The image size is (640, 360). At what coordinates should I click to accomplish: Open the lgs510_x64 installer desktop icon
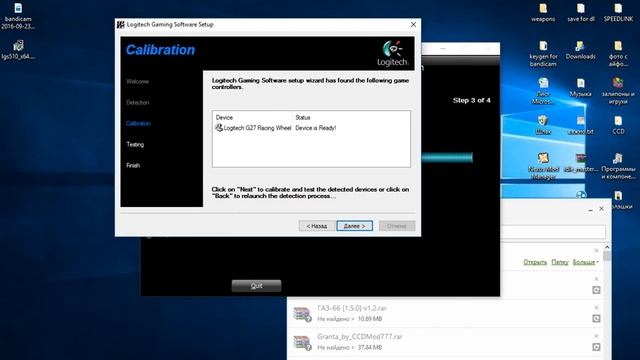tap(18, 50)
